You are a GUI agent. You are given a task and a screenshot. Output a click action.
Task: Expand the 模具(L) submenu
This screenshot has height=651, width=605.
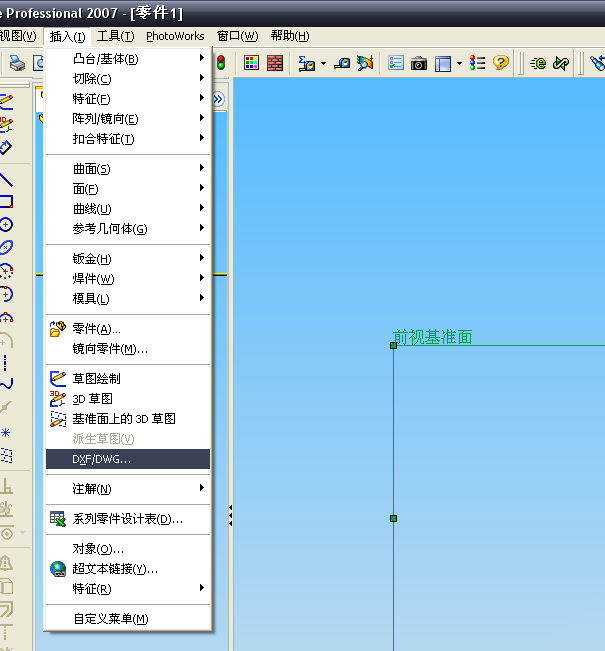127,299
